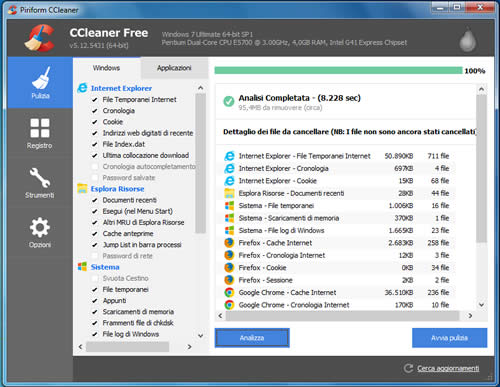Click Chrome icon for Cronologia Internet result

pyautogui.click(x=229, y=305)
